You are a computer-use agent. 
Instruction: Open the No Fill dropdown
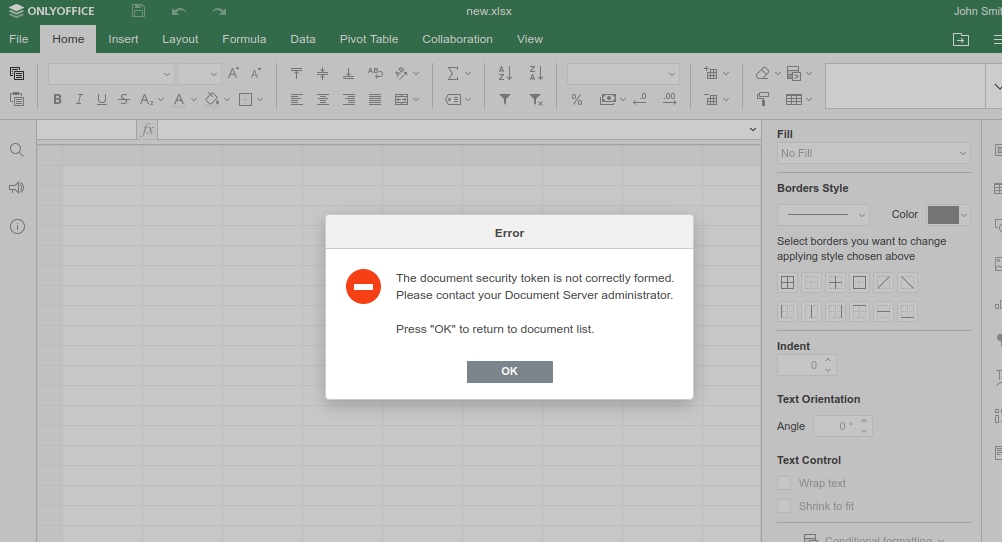873,153
